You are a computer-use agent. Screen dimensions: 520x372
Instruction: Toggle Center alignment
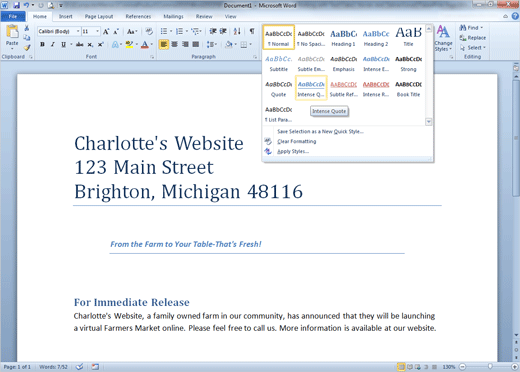tap(174, 44)
